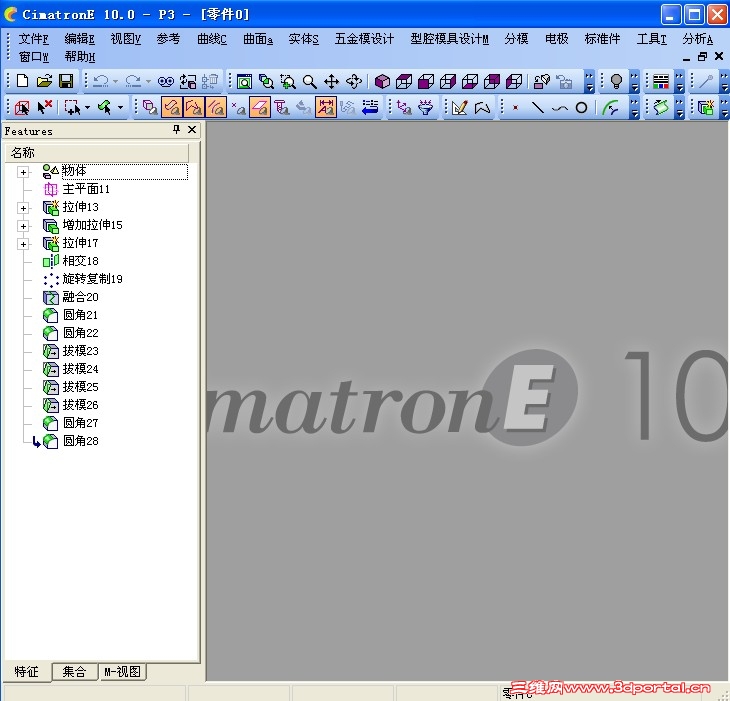This screenshot has height=701, width=730.
Task: Click the 名称 column header
Action: pyautogui.click(x=97, y=153)
